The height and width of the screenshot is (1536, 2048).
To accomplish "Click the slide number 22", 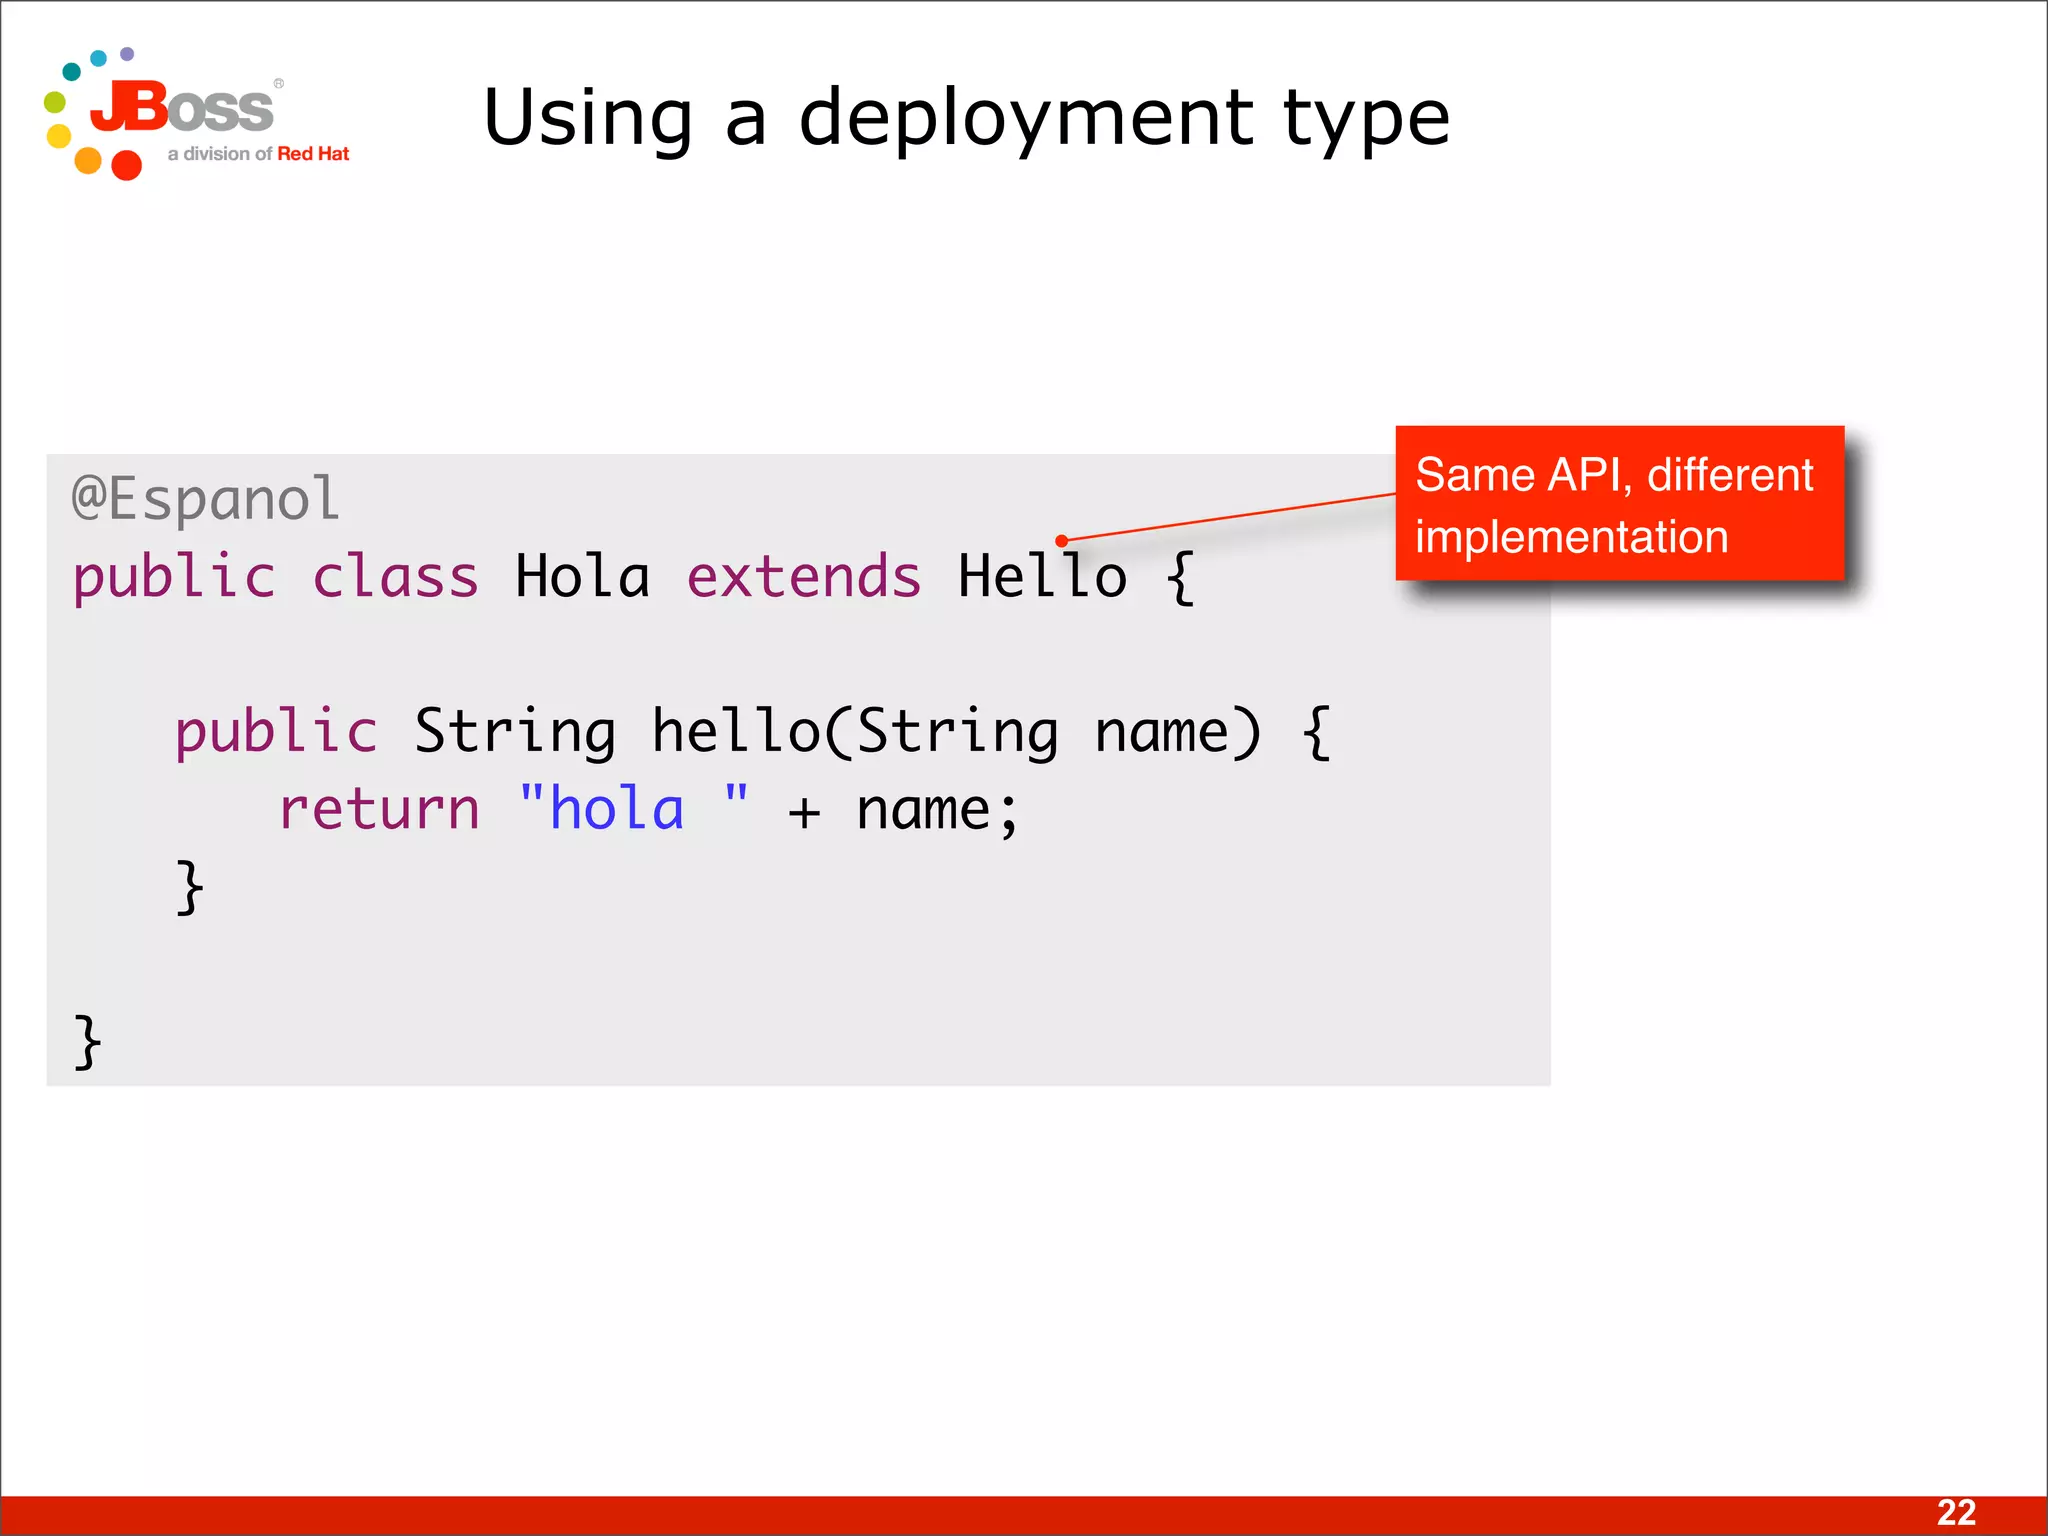I will tap(1956, 1512).
